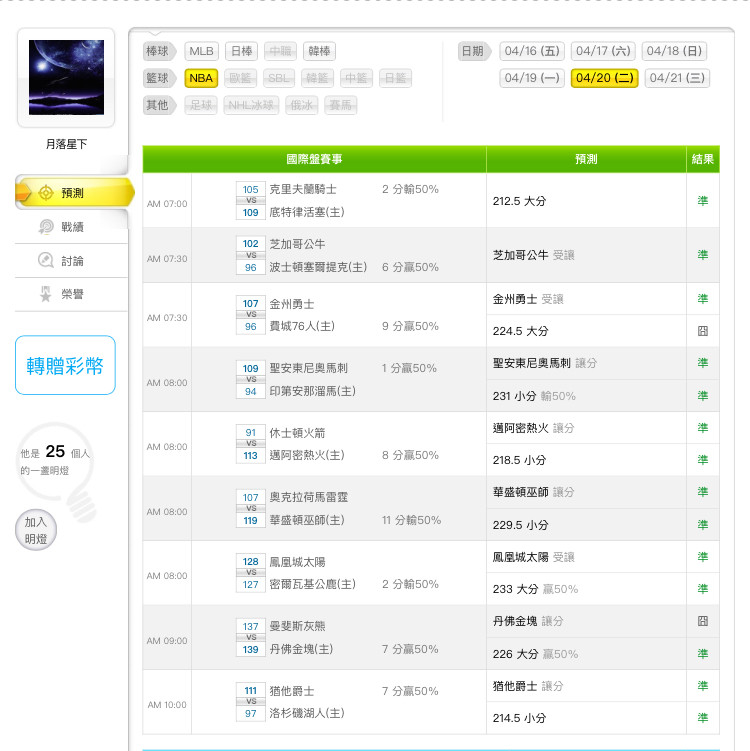Click the 日期 label
Screen dimensions: 750x751
(474, 51)
